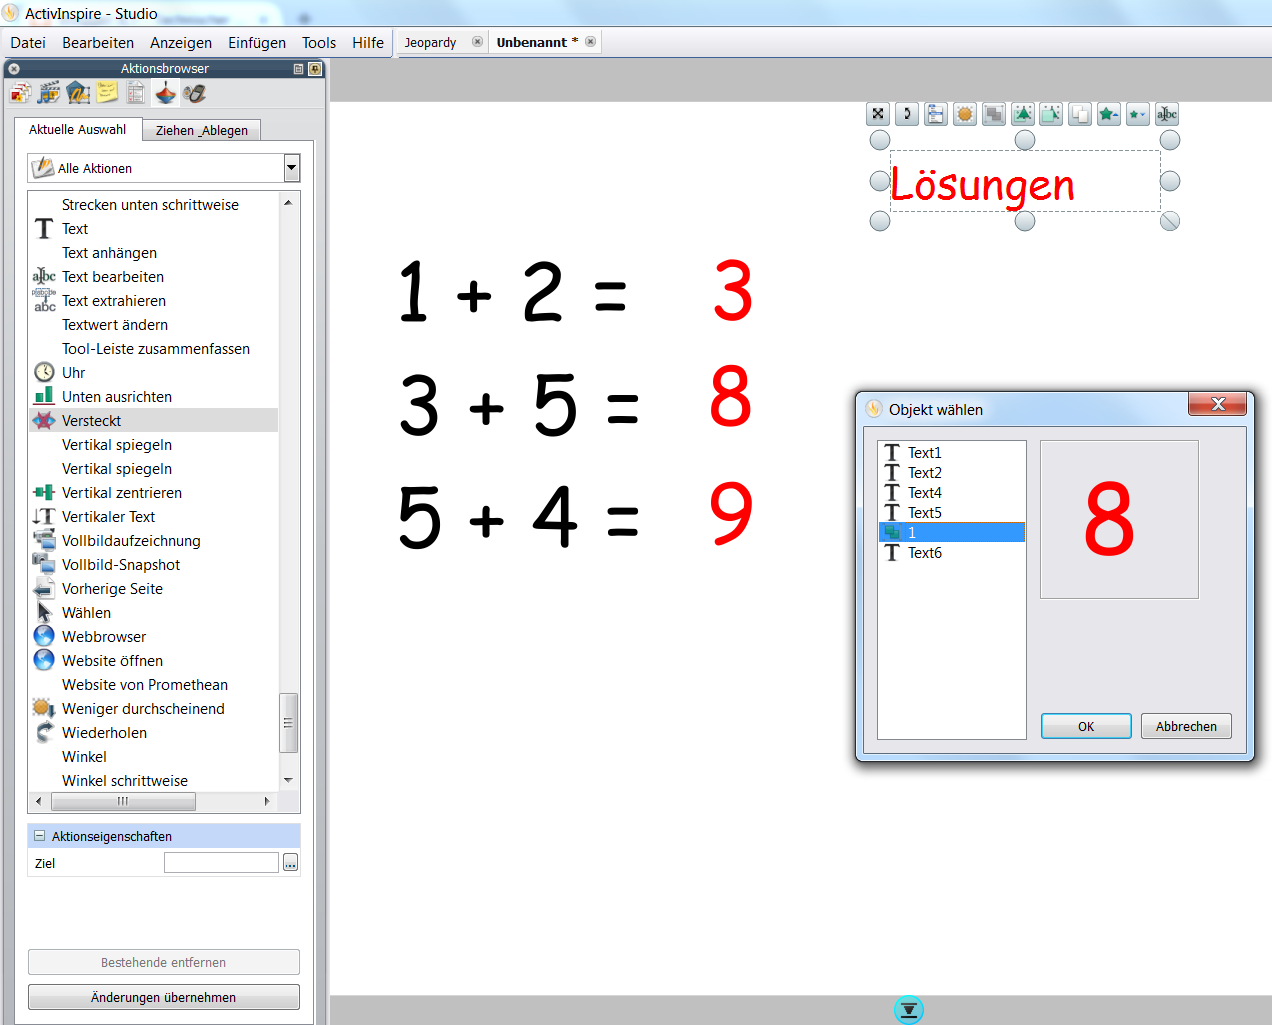This screenshot has height=1025, width=1272.
Task: Confirm with OK in Objekt wählen dialog
Action: (1086, 726)
